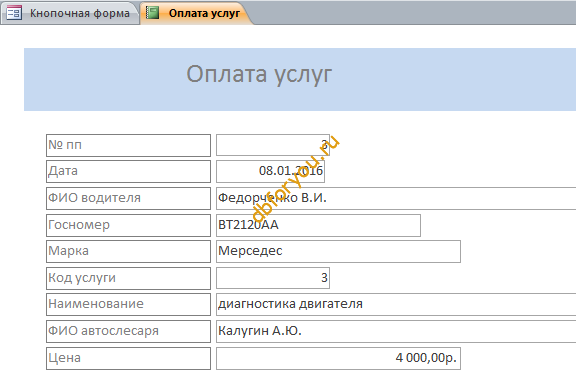Click the Наименование field диагностика двигателя

click(396, 304)
